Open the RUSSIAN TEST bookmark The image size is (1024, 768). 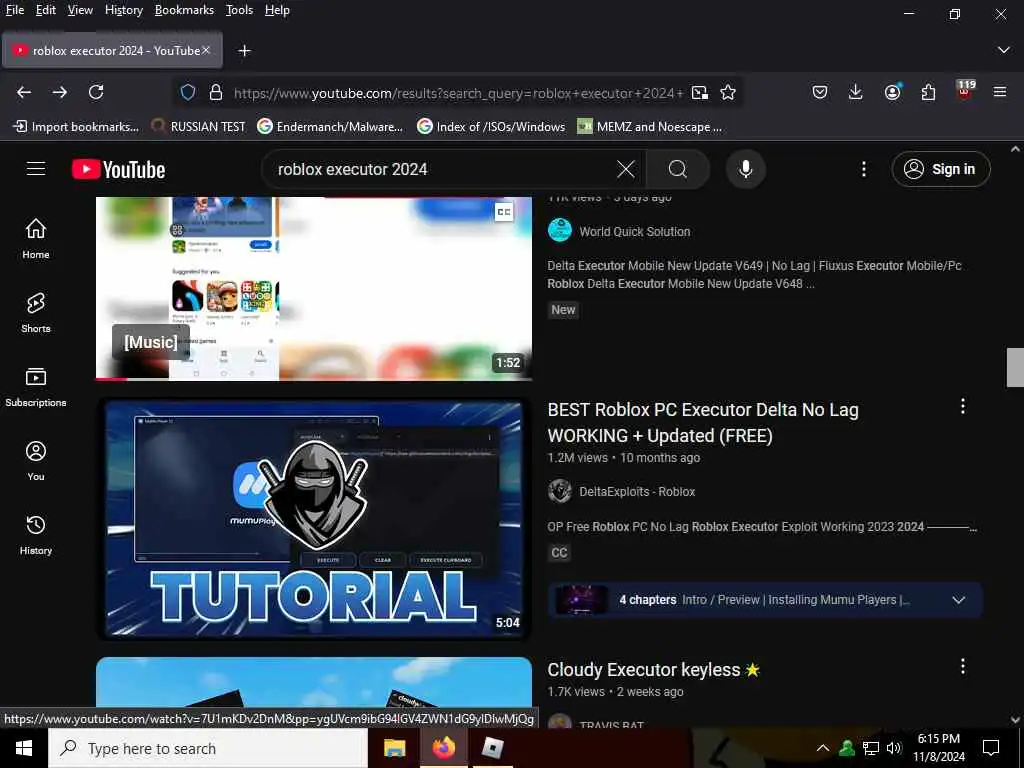198,127
